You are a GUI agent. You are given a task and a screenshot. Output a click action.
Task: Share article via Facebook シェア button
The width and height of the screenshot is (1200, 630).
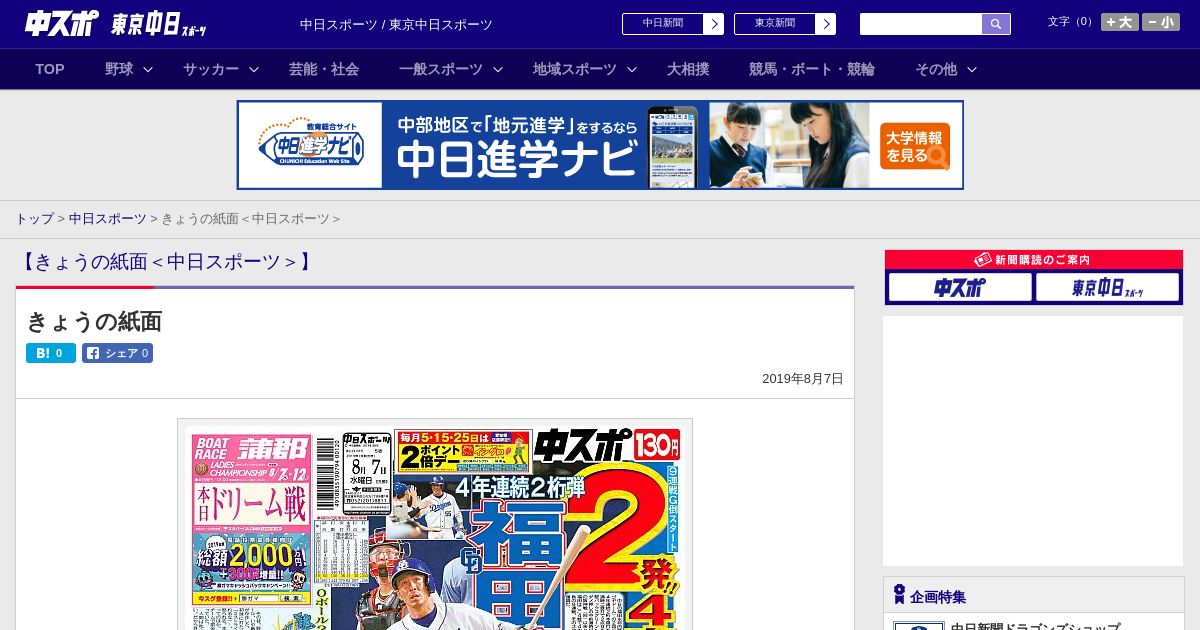[x=117, y=353]
